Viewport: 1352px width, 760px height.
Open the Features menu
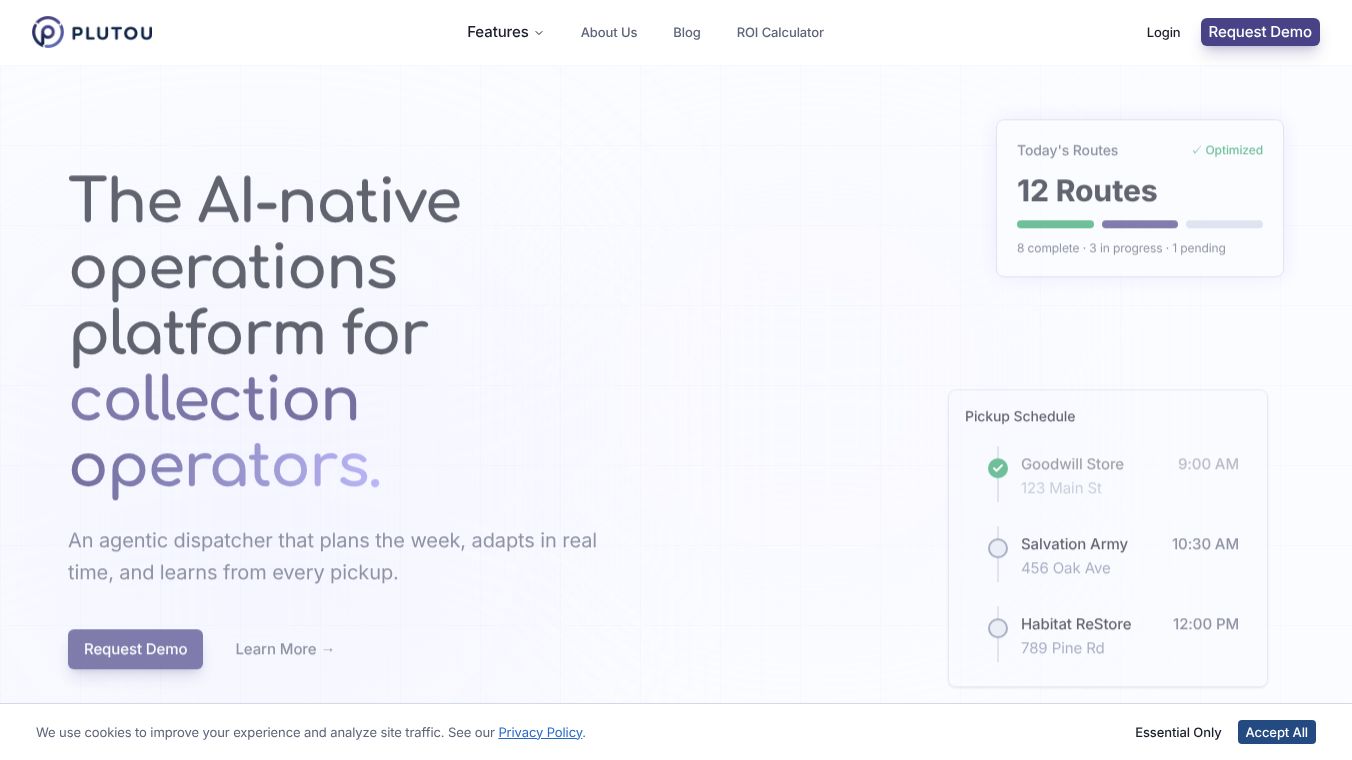point(505,32)
